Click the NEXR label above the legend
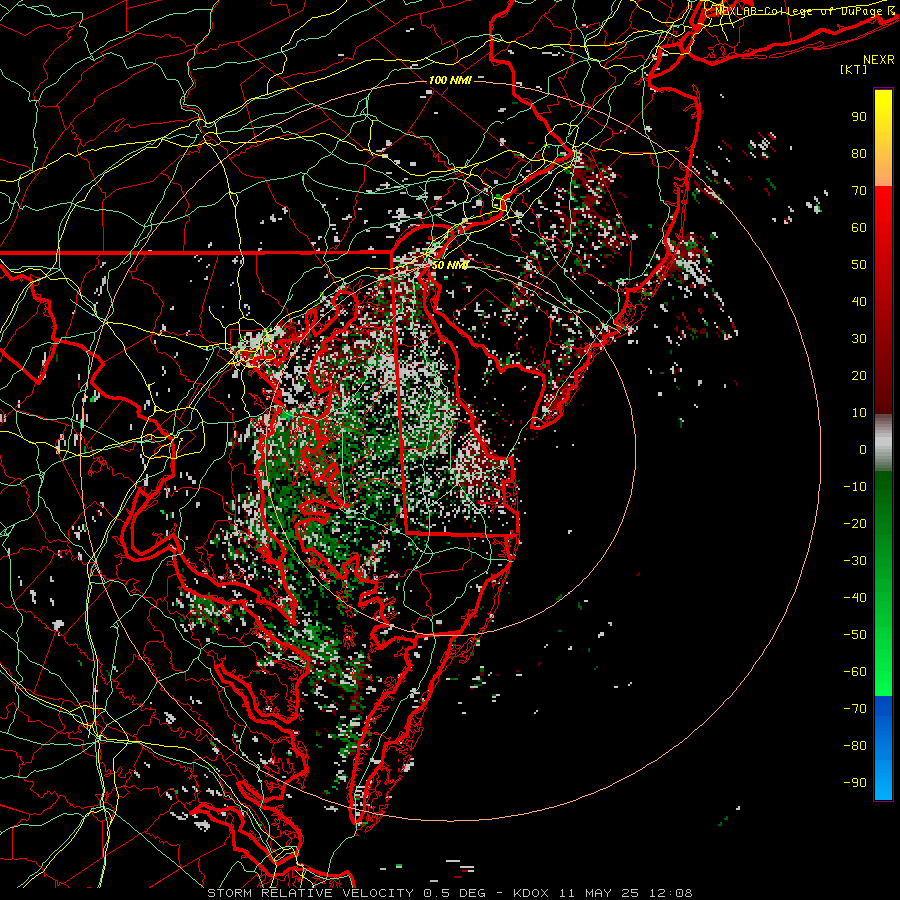The image size is (900, 900). [878, 60]
